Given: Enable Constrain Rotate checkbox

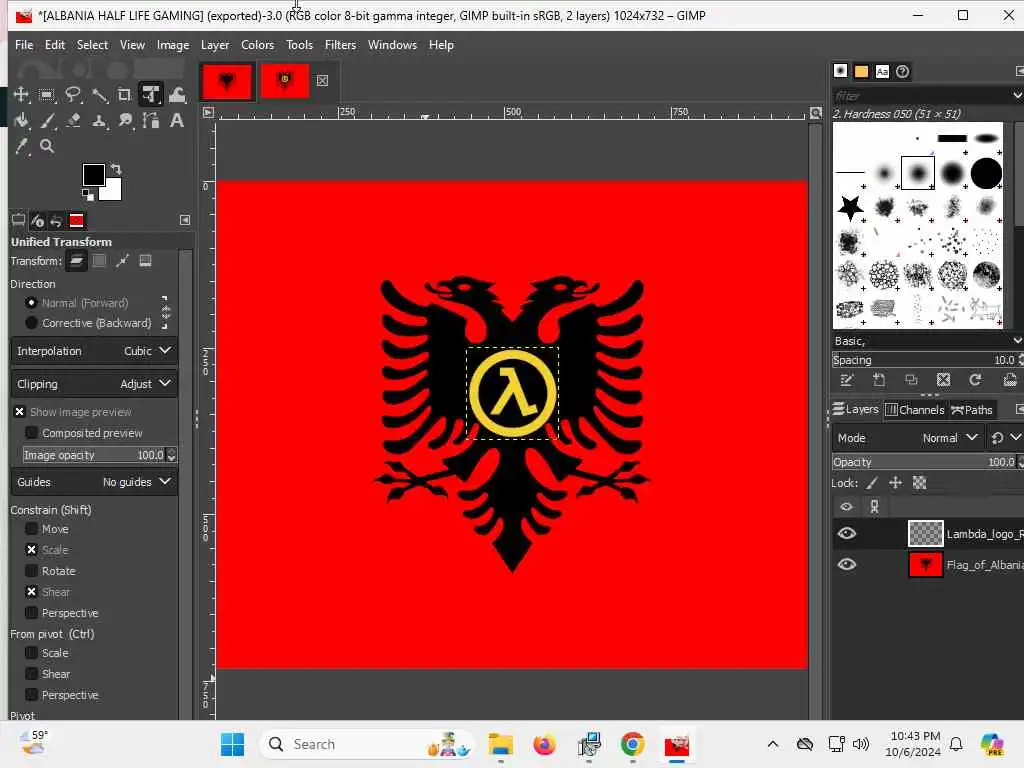Looking at the screenshot, I should tap(31, 571).
